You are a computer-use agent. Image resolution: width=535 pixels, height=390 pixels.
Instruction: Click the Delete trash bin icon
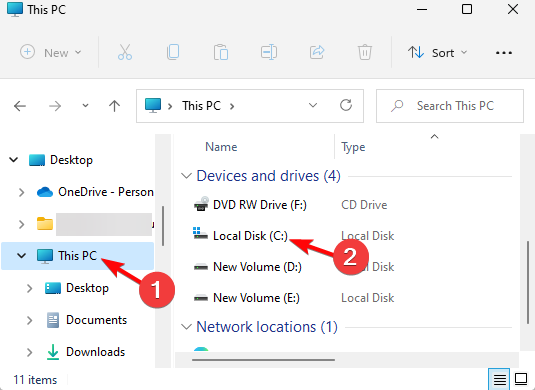coord(365,53)
